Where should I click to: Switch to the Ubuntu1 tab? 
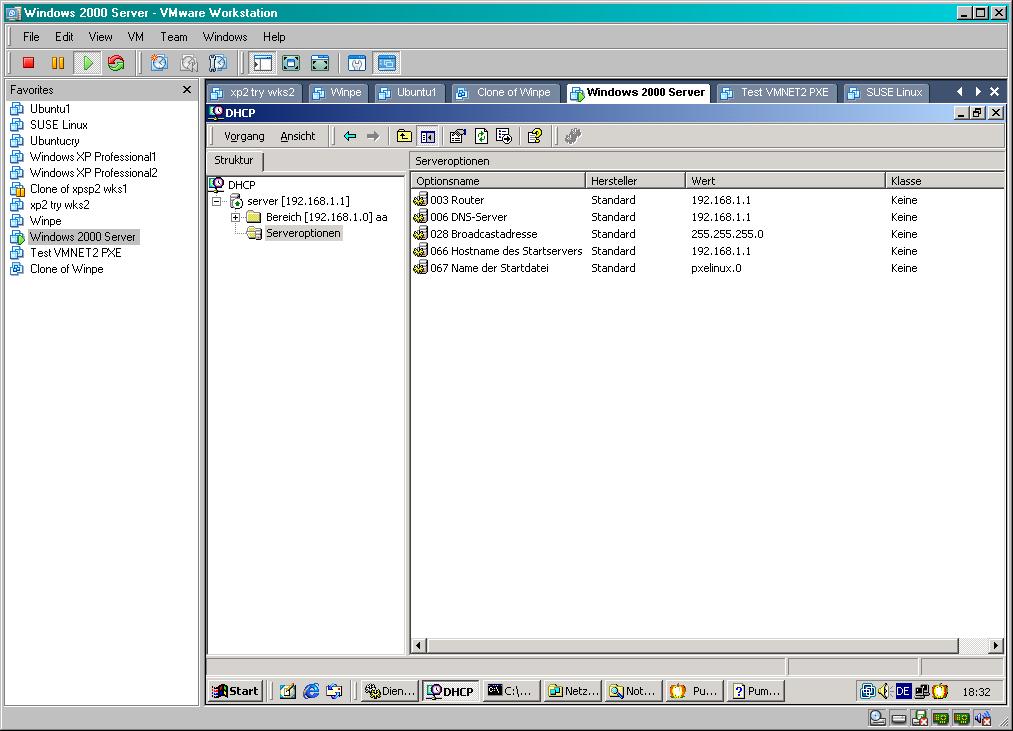pyautogui.click(x=408, y=92)
